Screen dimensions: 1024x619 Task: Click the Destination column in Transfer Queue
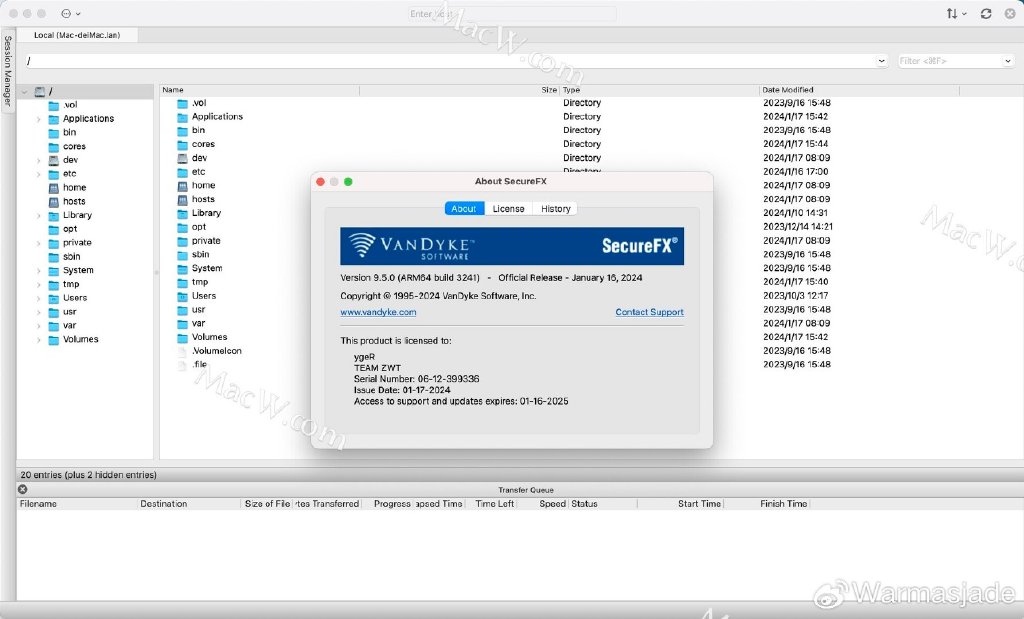tap(189, 503)
